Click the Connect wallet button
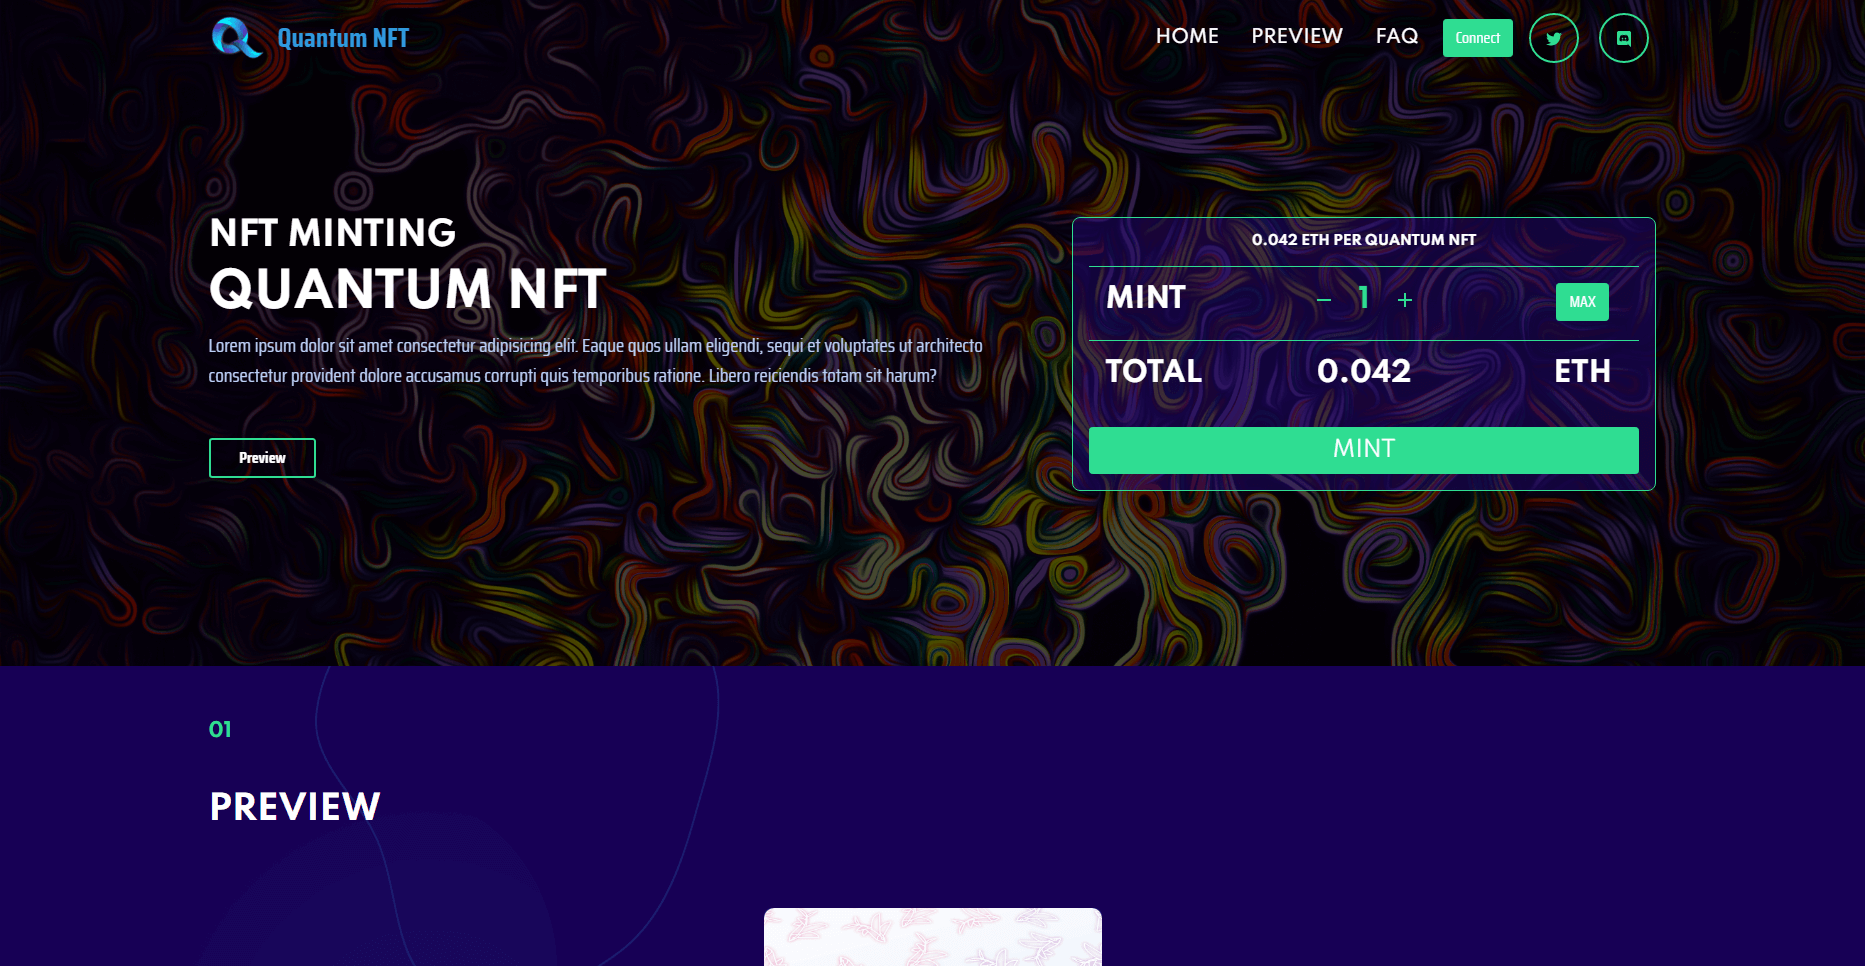Screen dimensions: 1865x966 pos(1478,38)
